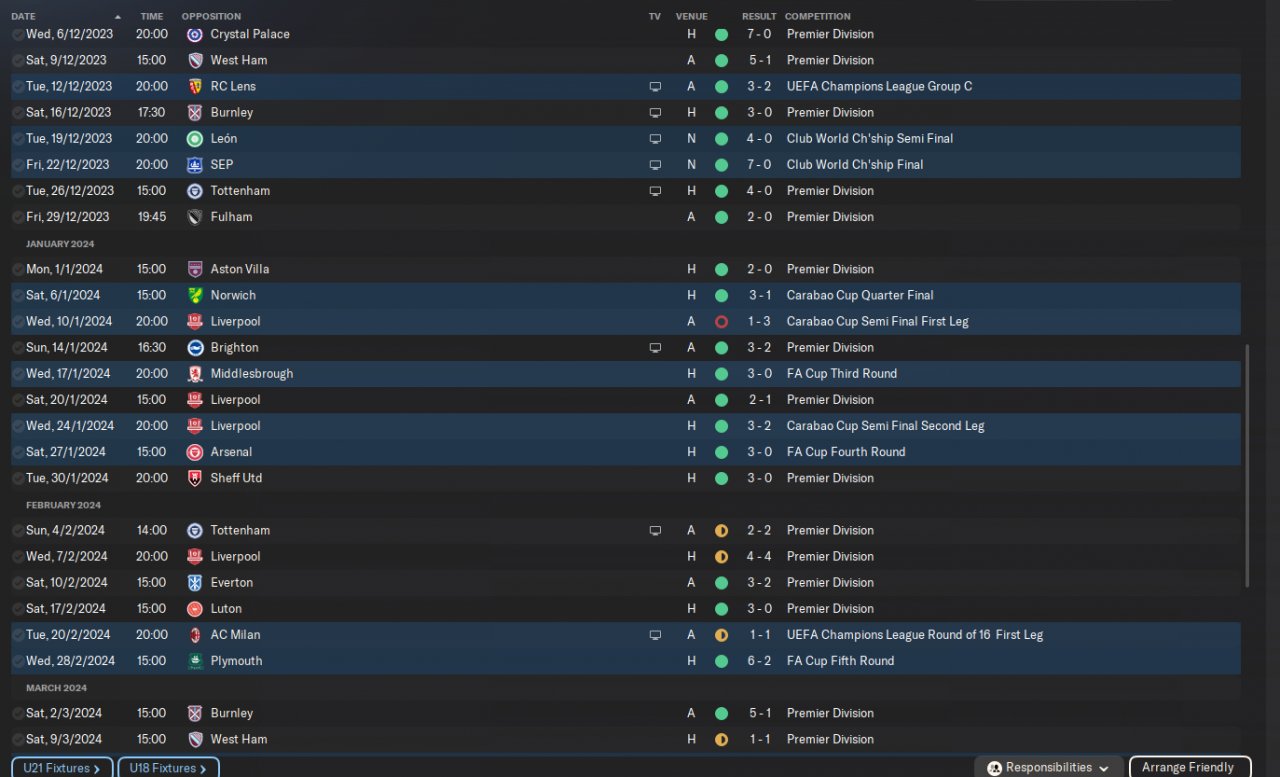Image resolution: width=1280 pixels, height=777 pixels.
Task: Sort by Competition column header
Action: coord(817,17)
